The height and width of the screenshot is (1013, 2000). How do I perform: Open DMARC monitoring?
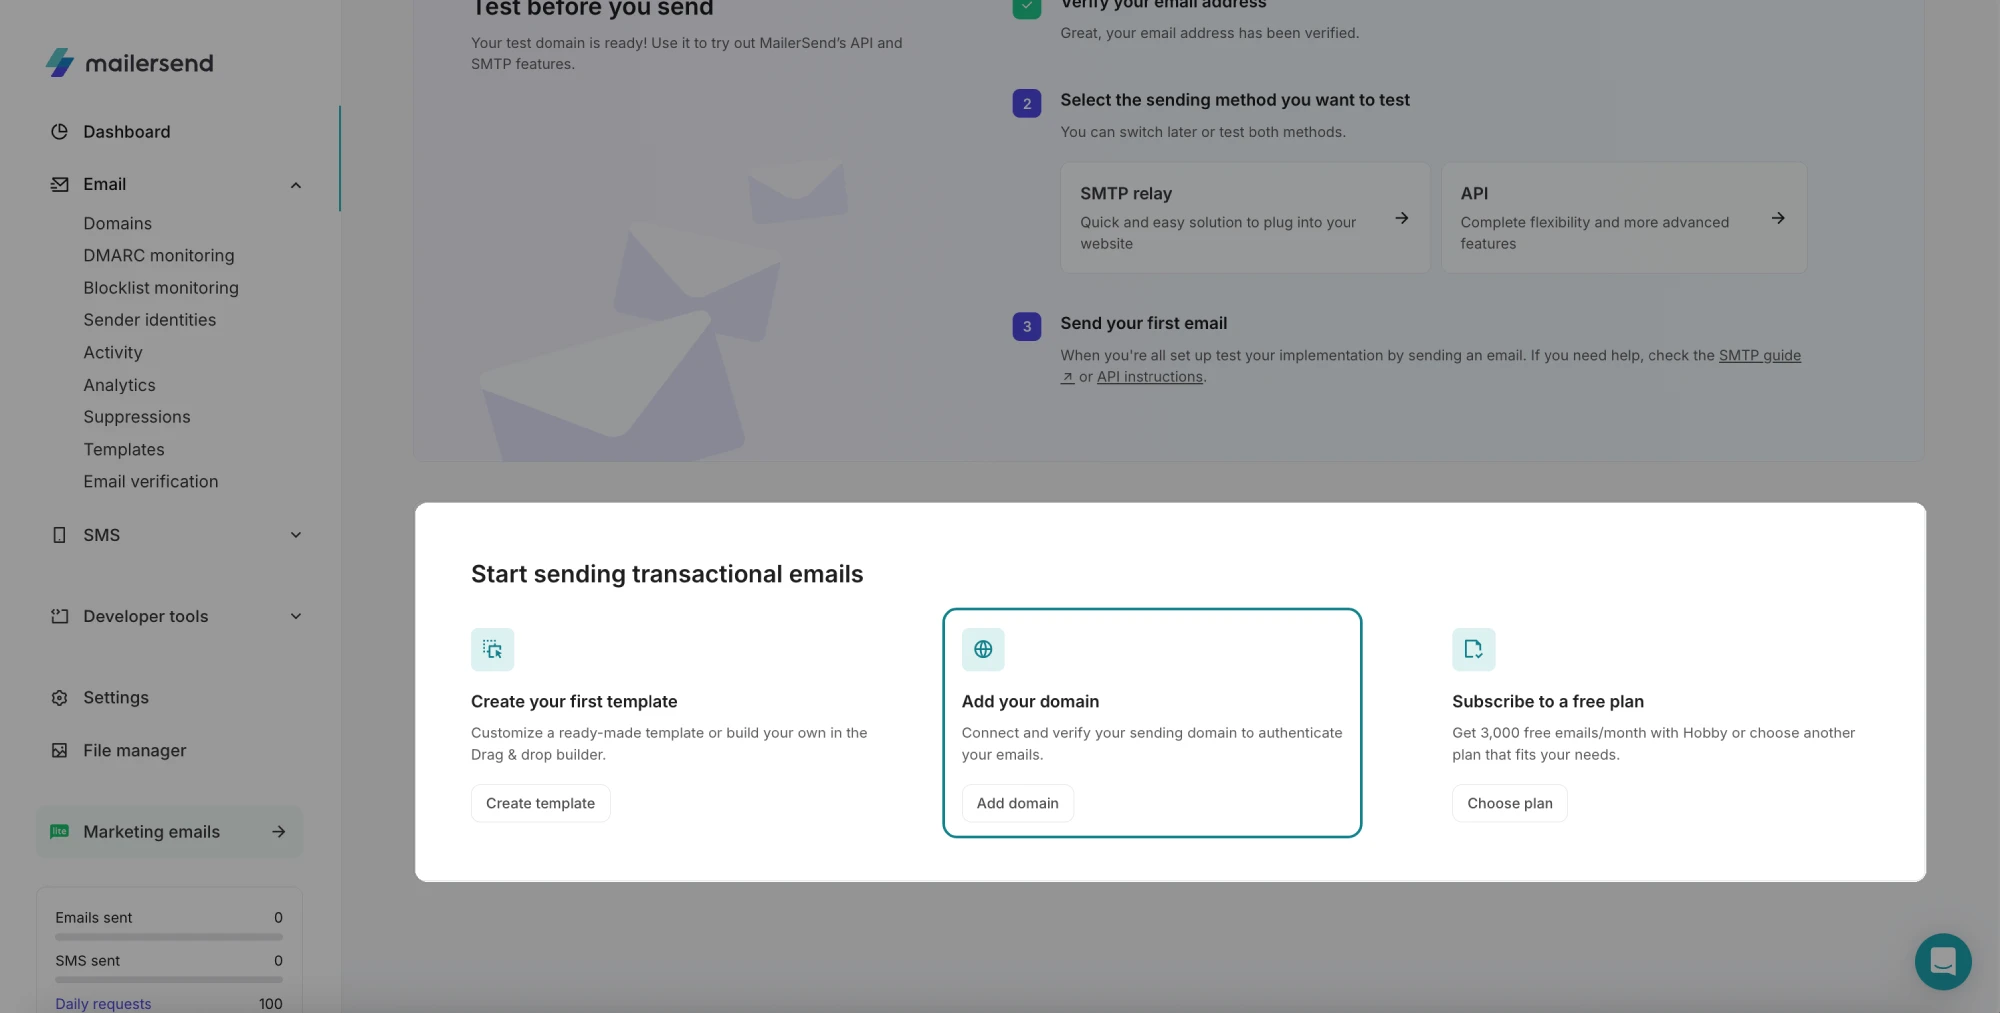tap(158, 255)
